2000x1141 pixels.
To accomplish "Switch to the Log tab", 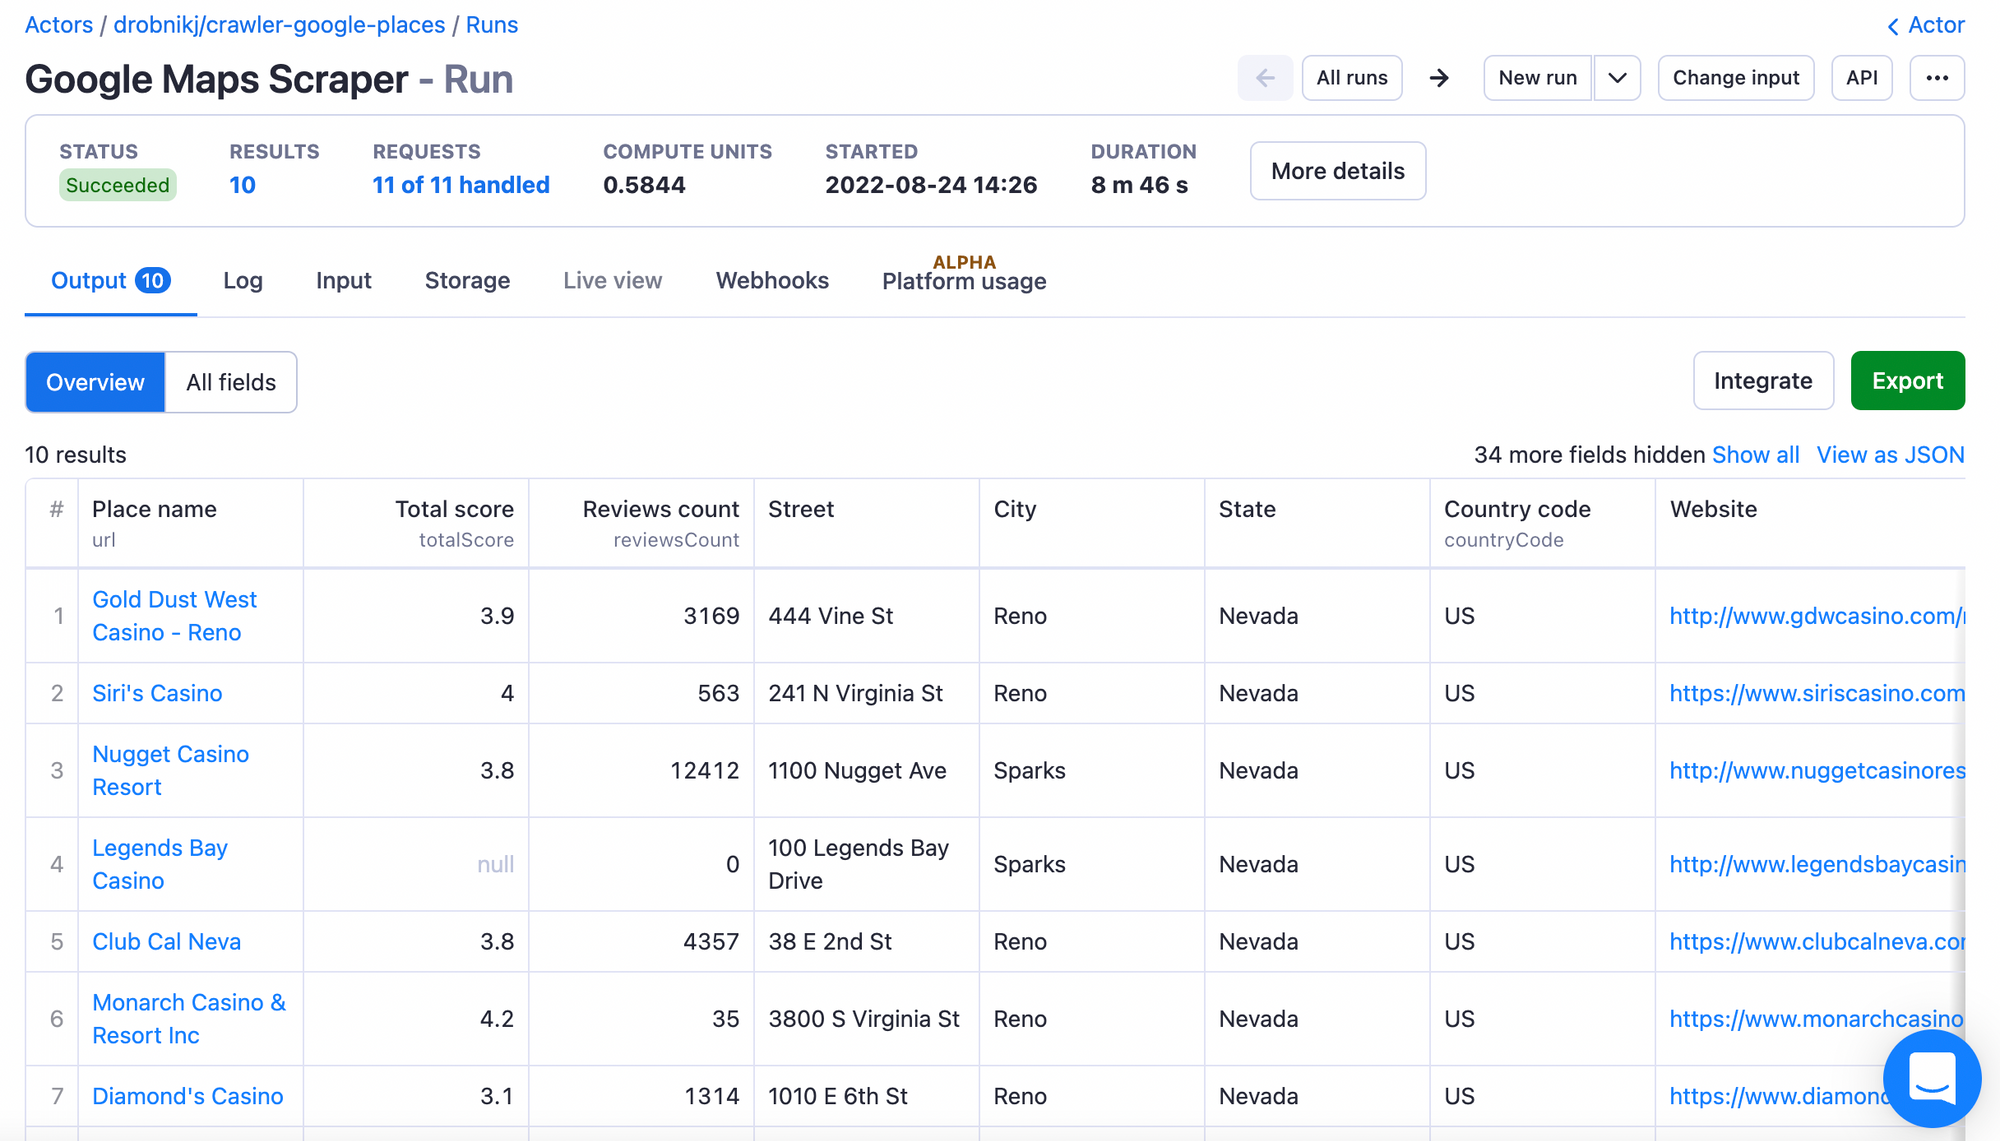I will tap(242, 280).
